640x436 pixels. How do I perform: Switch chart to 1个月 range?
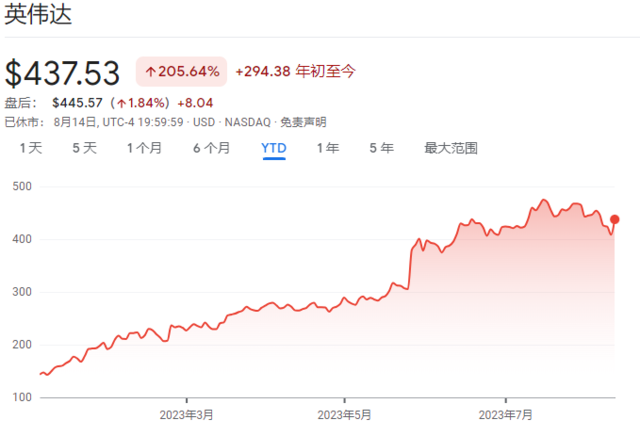tap(144, 148)
